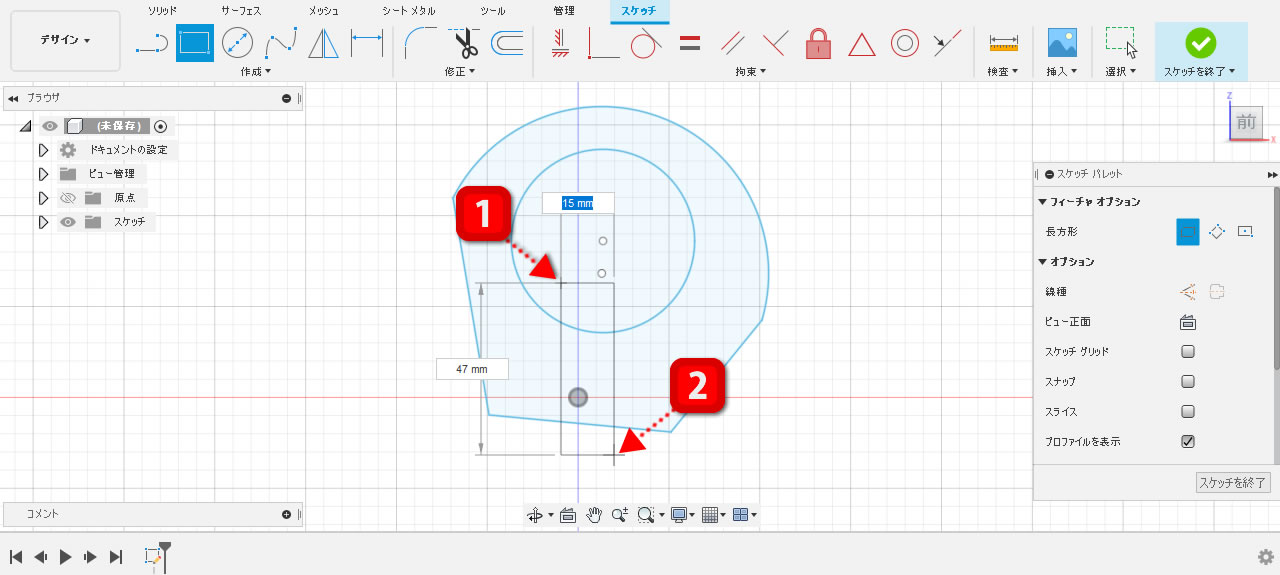Select the trim scissors tool
Image resolution: width=1280 pixels, height=575 pixels.
(x=464, y=43)
